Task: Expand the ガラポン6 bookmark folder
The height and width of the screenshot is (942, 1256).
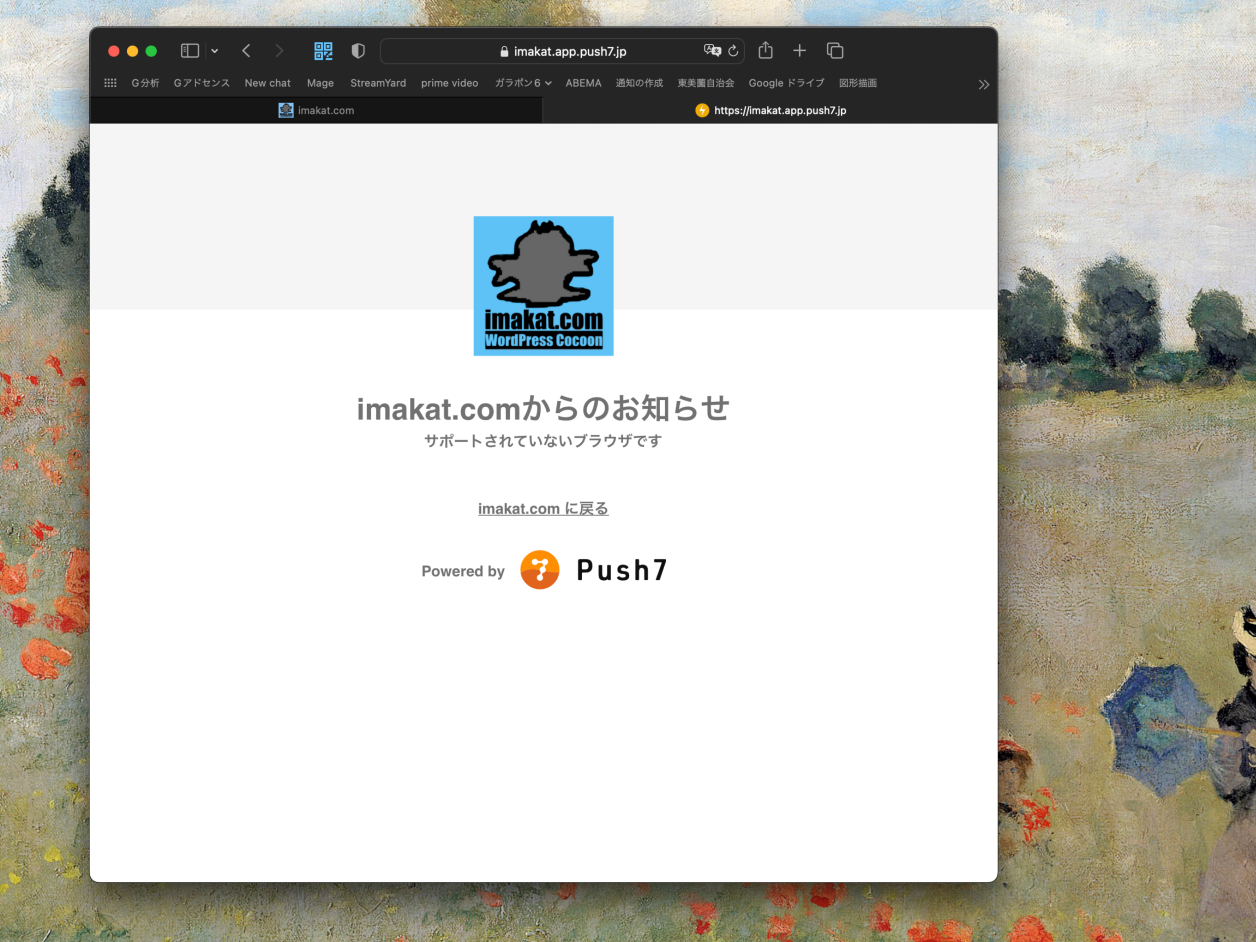Action: click(x=523, y=83)
